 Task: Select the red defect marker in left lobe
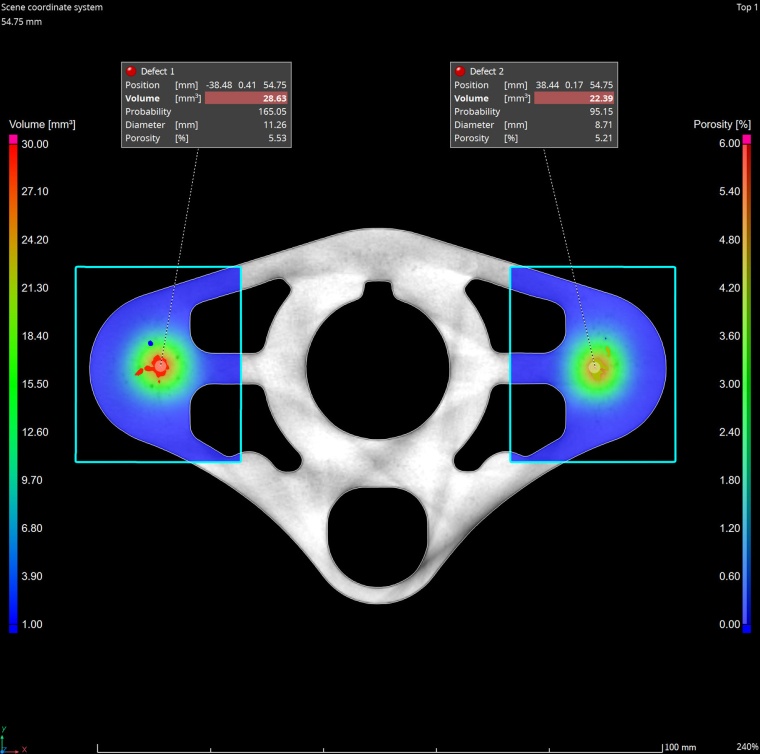tap(160, 367)
